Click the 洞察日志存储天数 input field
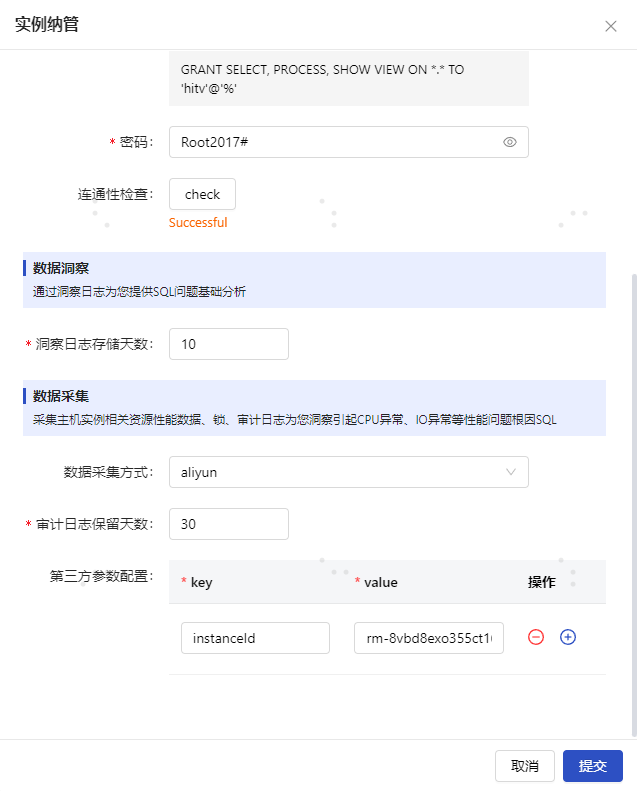Viewport: 637px width, 791px height. tap(229, 344)
